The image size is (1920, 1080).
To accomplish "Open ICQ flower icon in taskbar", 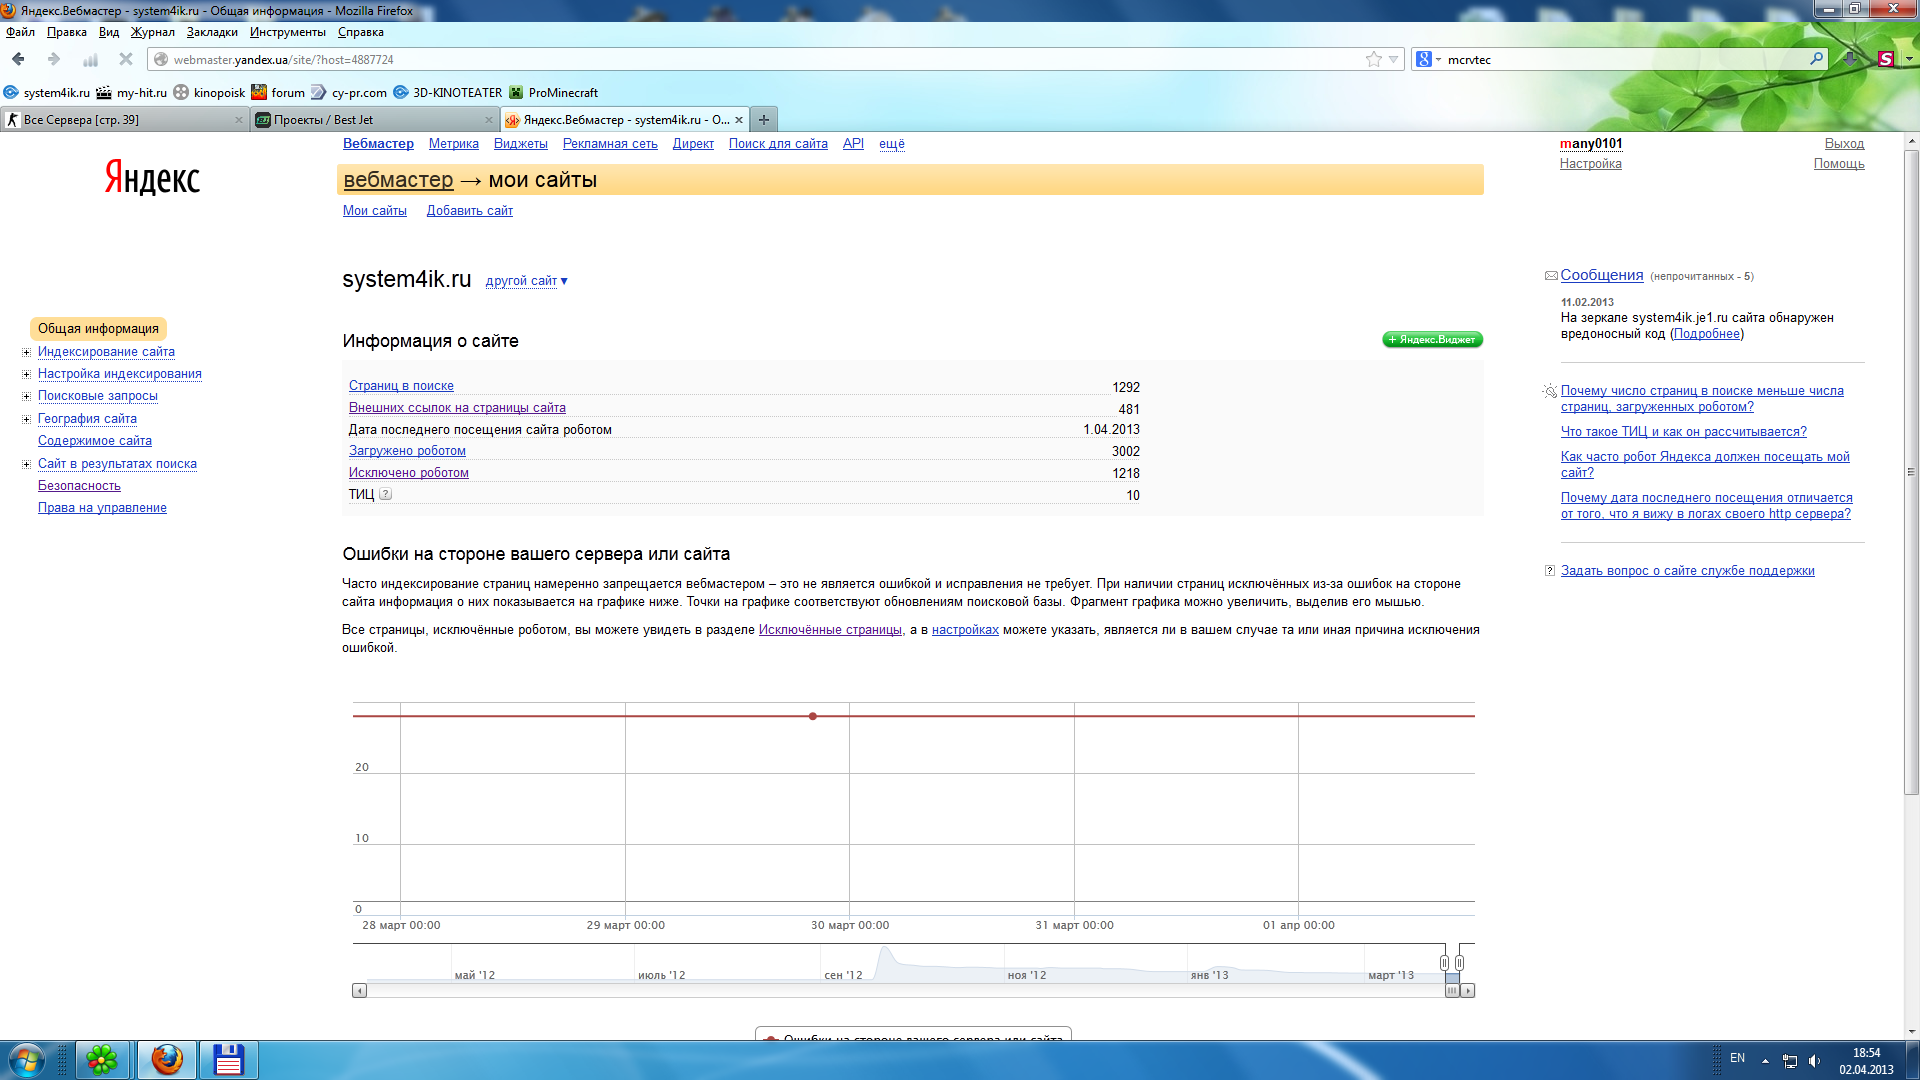I will 102,1060.
